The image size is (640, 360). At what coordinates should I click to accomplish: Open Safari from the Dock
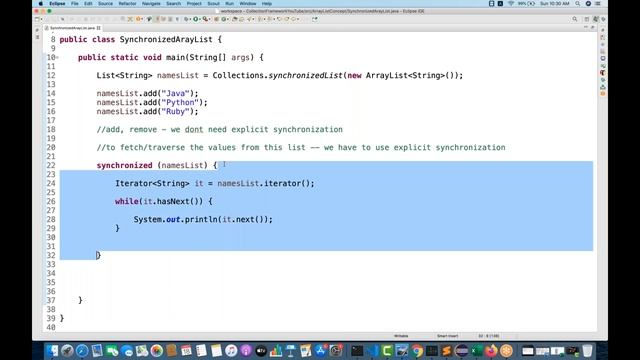coord(82,351)
